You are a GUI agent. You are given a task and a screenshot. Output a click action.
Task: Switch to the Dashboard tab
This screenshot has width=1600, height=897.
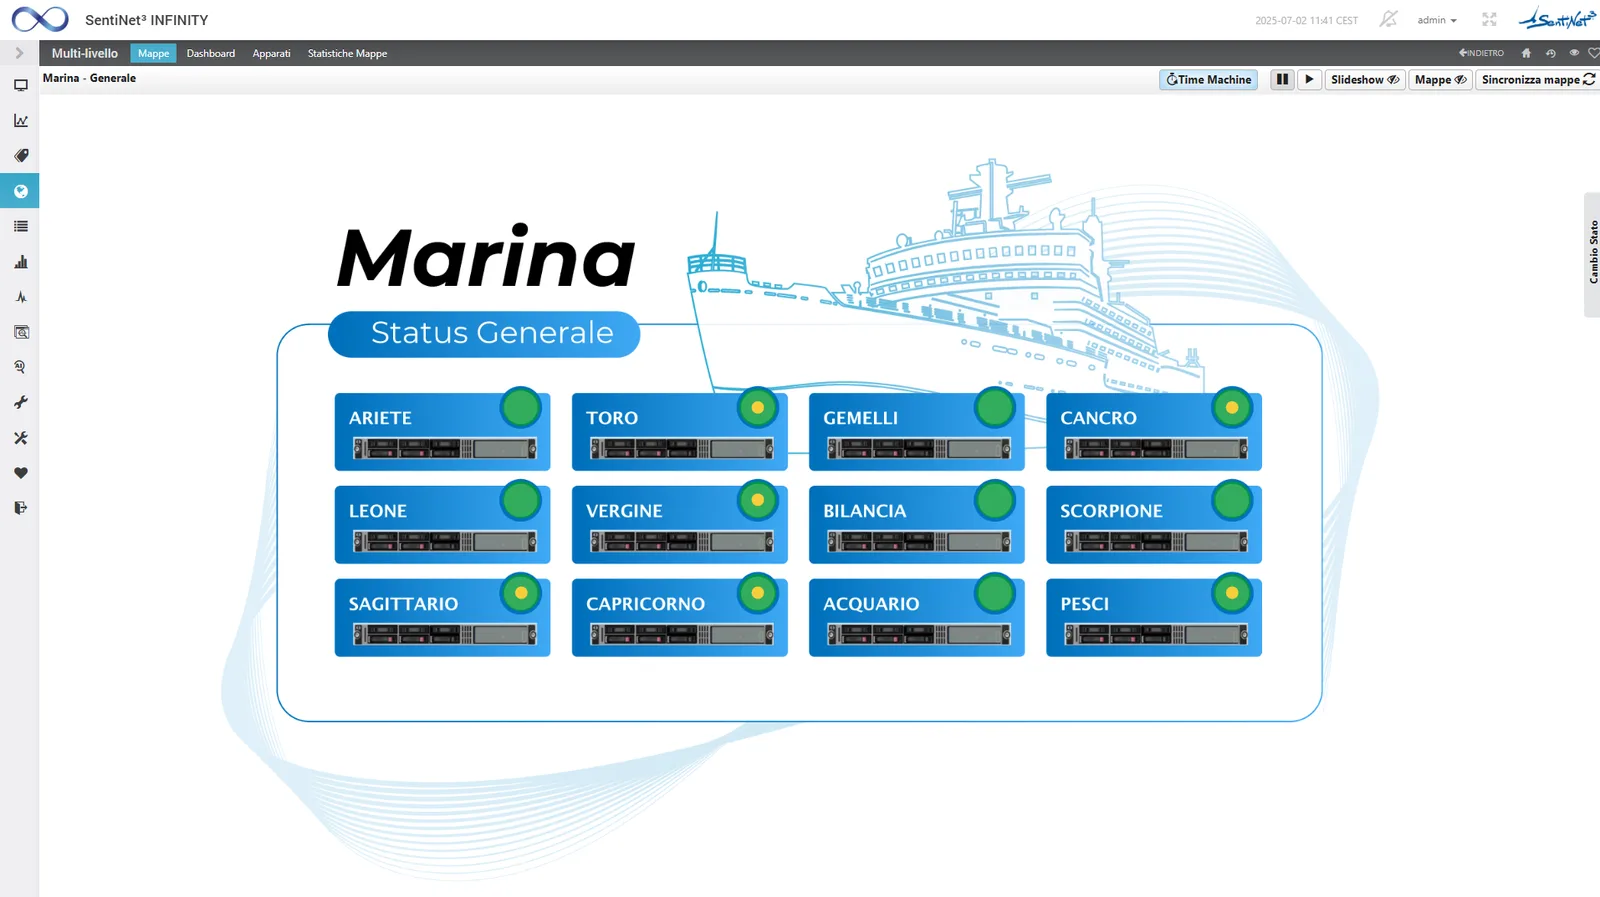pos(211,53)
